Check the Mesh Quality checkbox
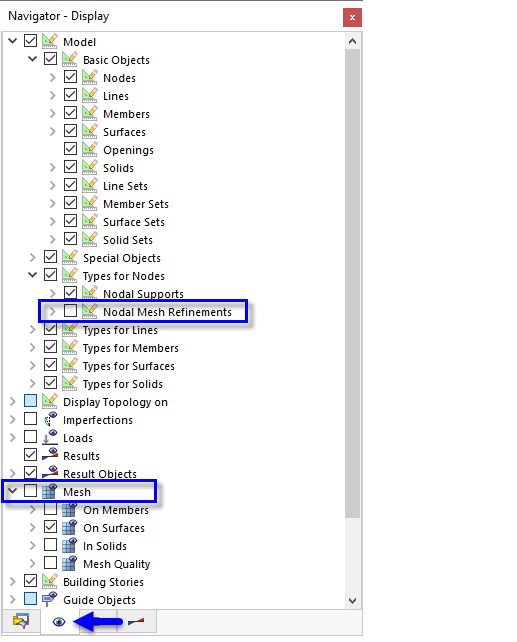 50,563
